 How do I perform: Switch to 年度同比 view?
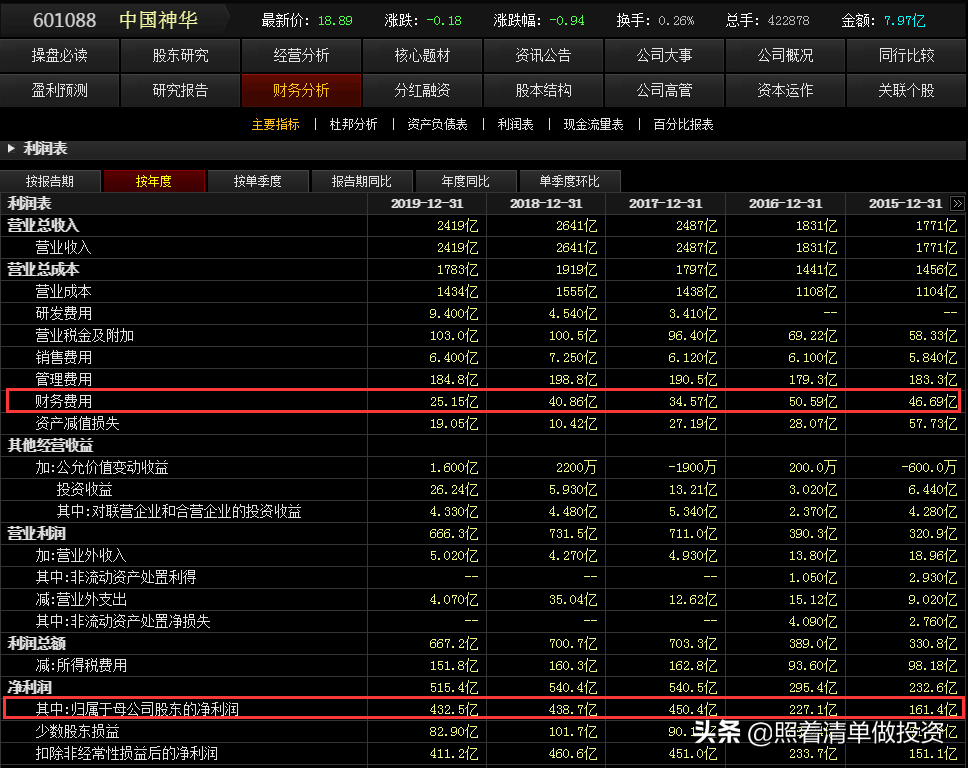pyautogui.click(x=465, y=181)
